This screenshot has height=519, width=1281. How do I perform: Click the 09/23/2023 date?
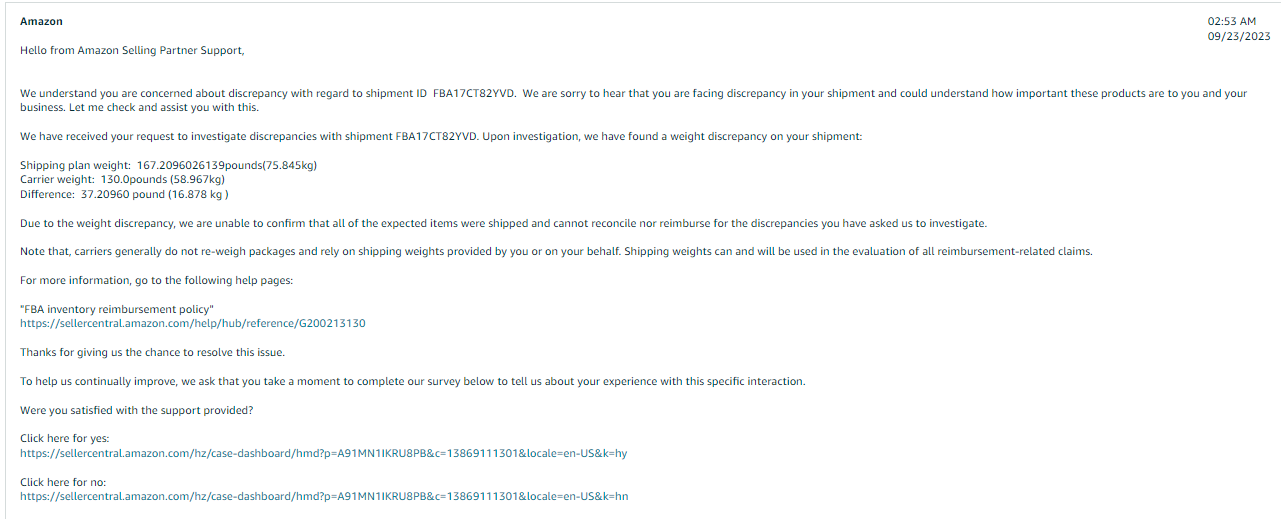[1239, 36]
